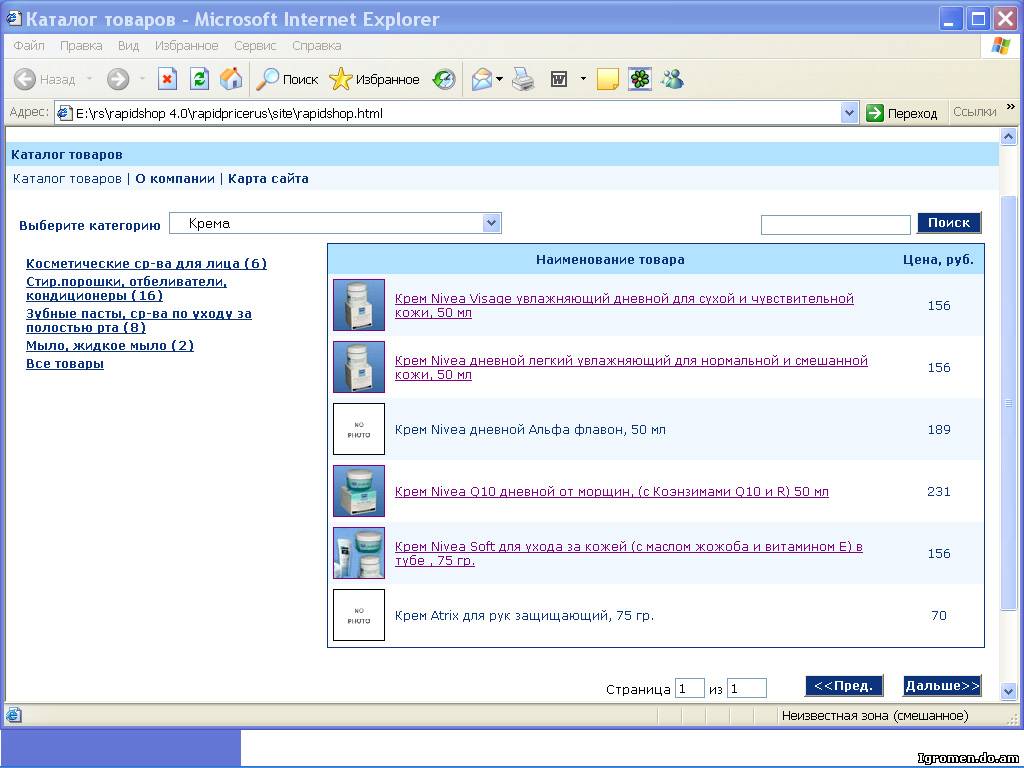Click the Back (Назад) navigation button
This screenshot has height=768, width=1024.
(x=44, y=80)
